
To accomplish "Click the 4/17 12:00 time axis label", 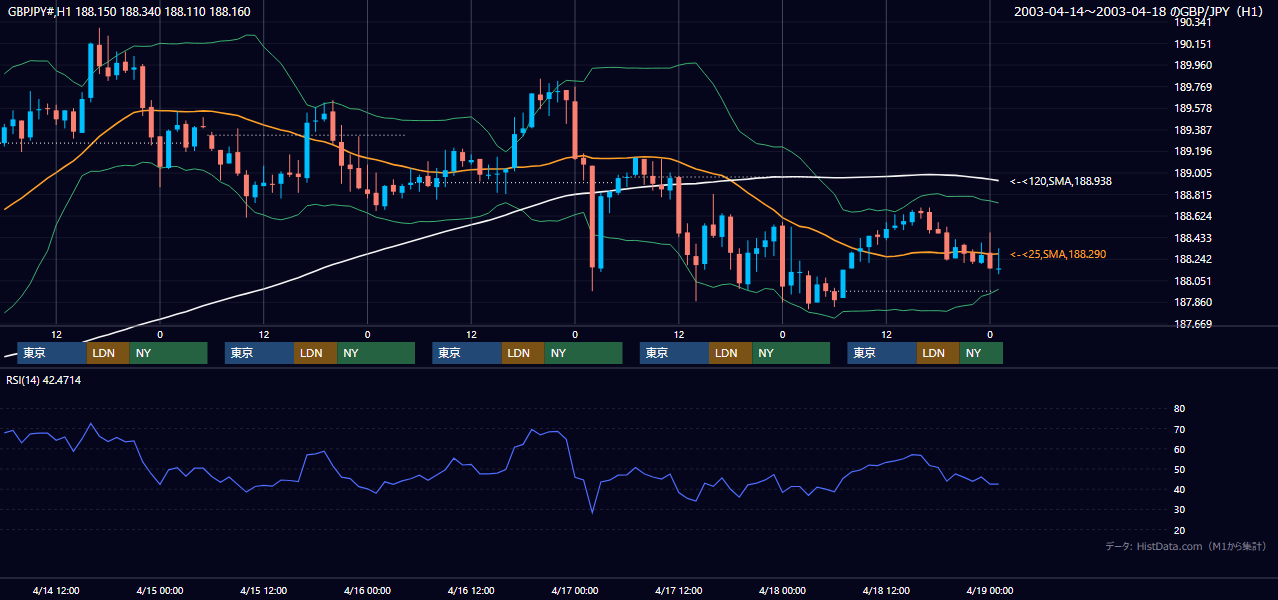I will point(679,590).
